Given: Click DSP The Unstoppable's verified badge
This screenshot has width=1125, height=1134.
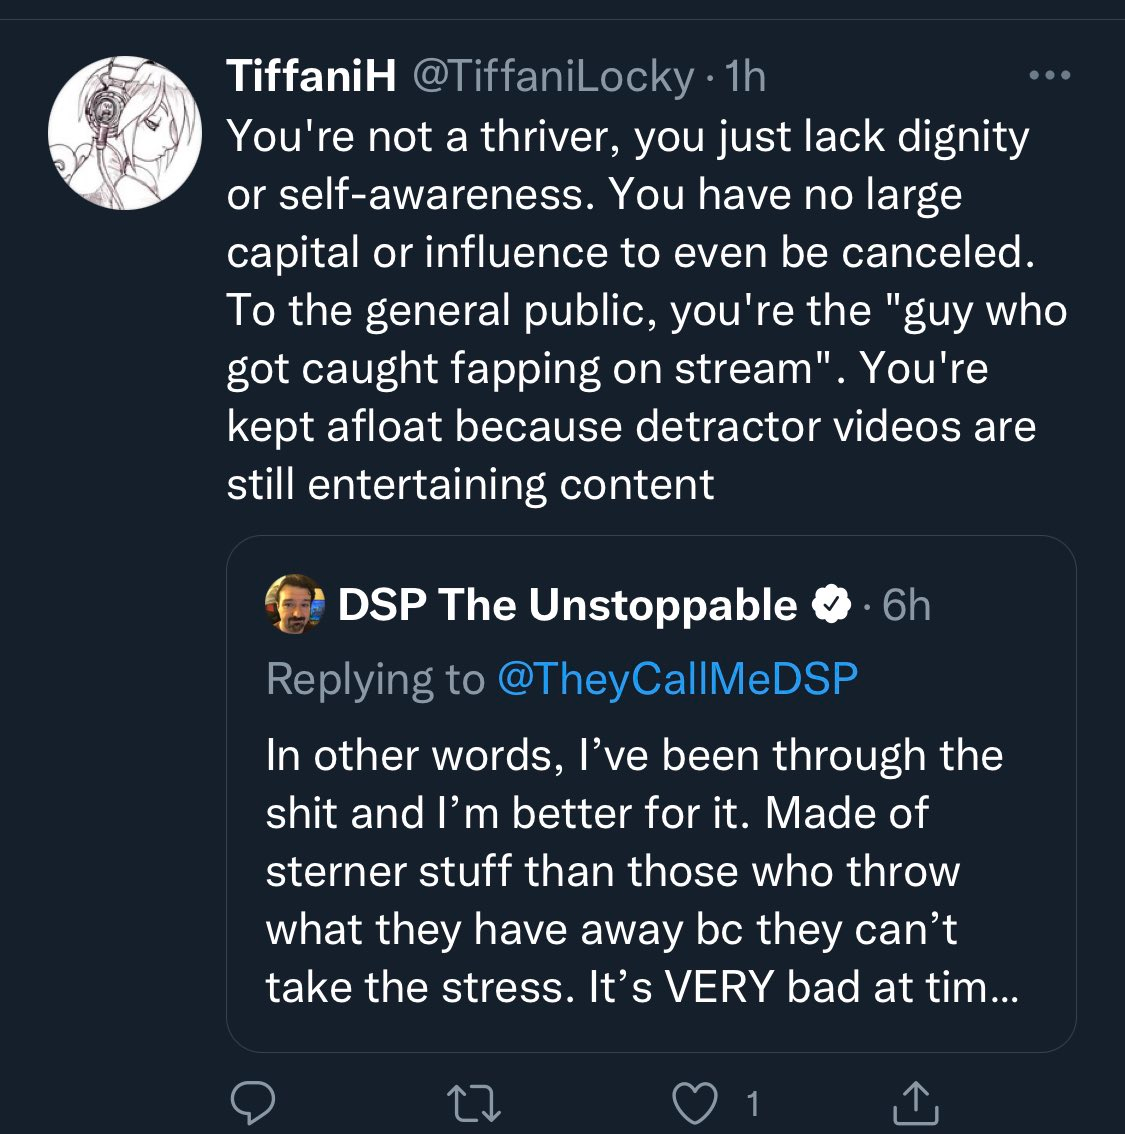Looking at the screenshot, I should 833,603.
